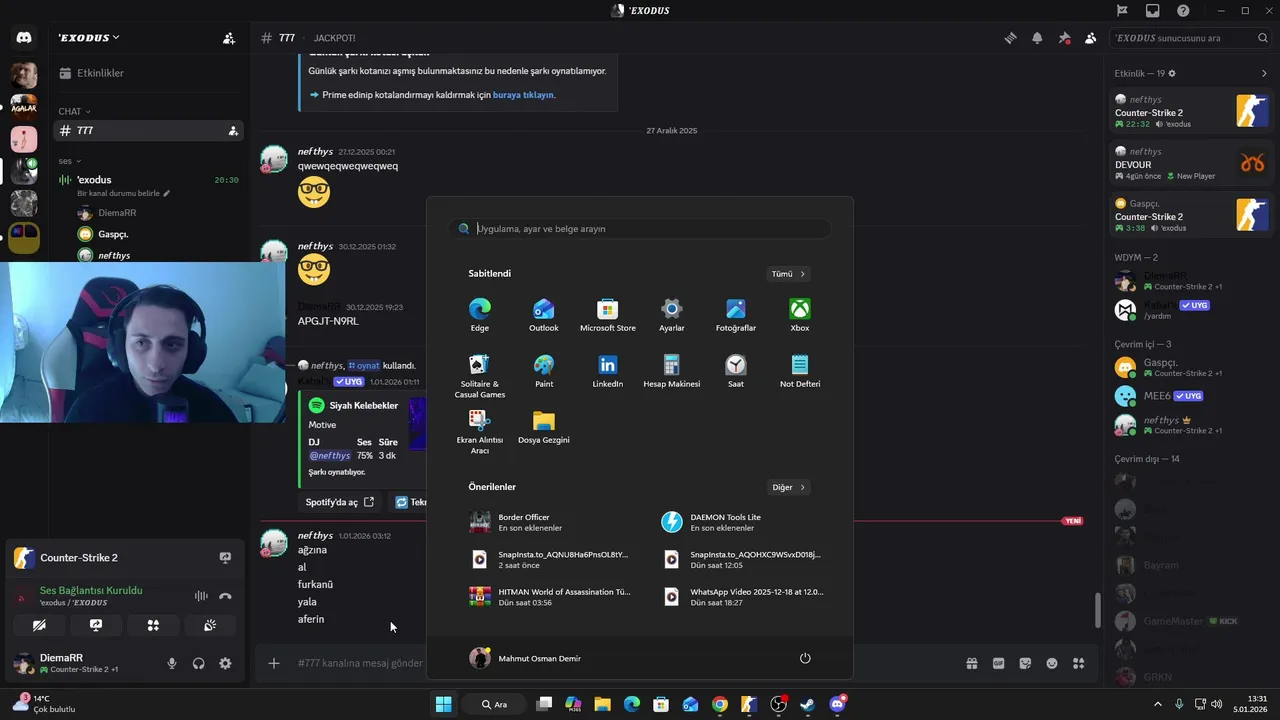This screenshot has width=1280, height=720.
Task: Select the 777 text channel
Action: (x=148, y=131)
